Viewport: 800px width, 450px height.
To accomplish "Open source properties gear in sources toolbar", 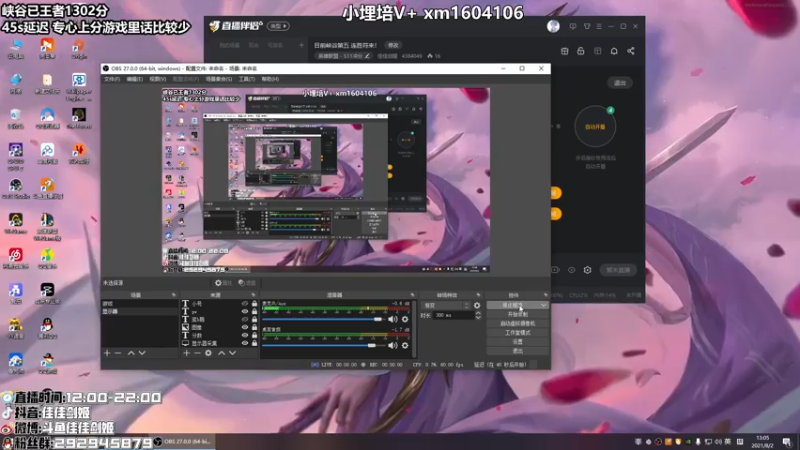I will tap(208, 353).
